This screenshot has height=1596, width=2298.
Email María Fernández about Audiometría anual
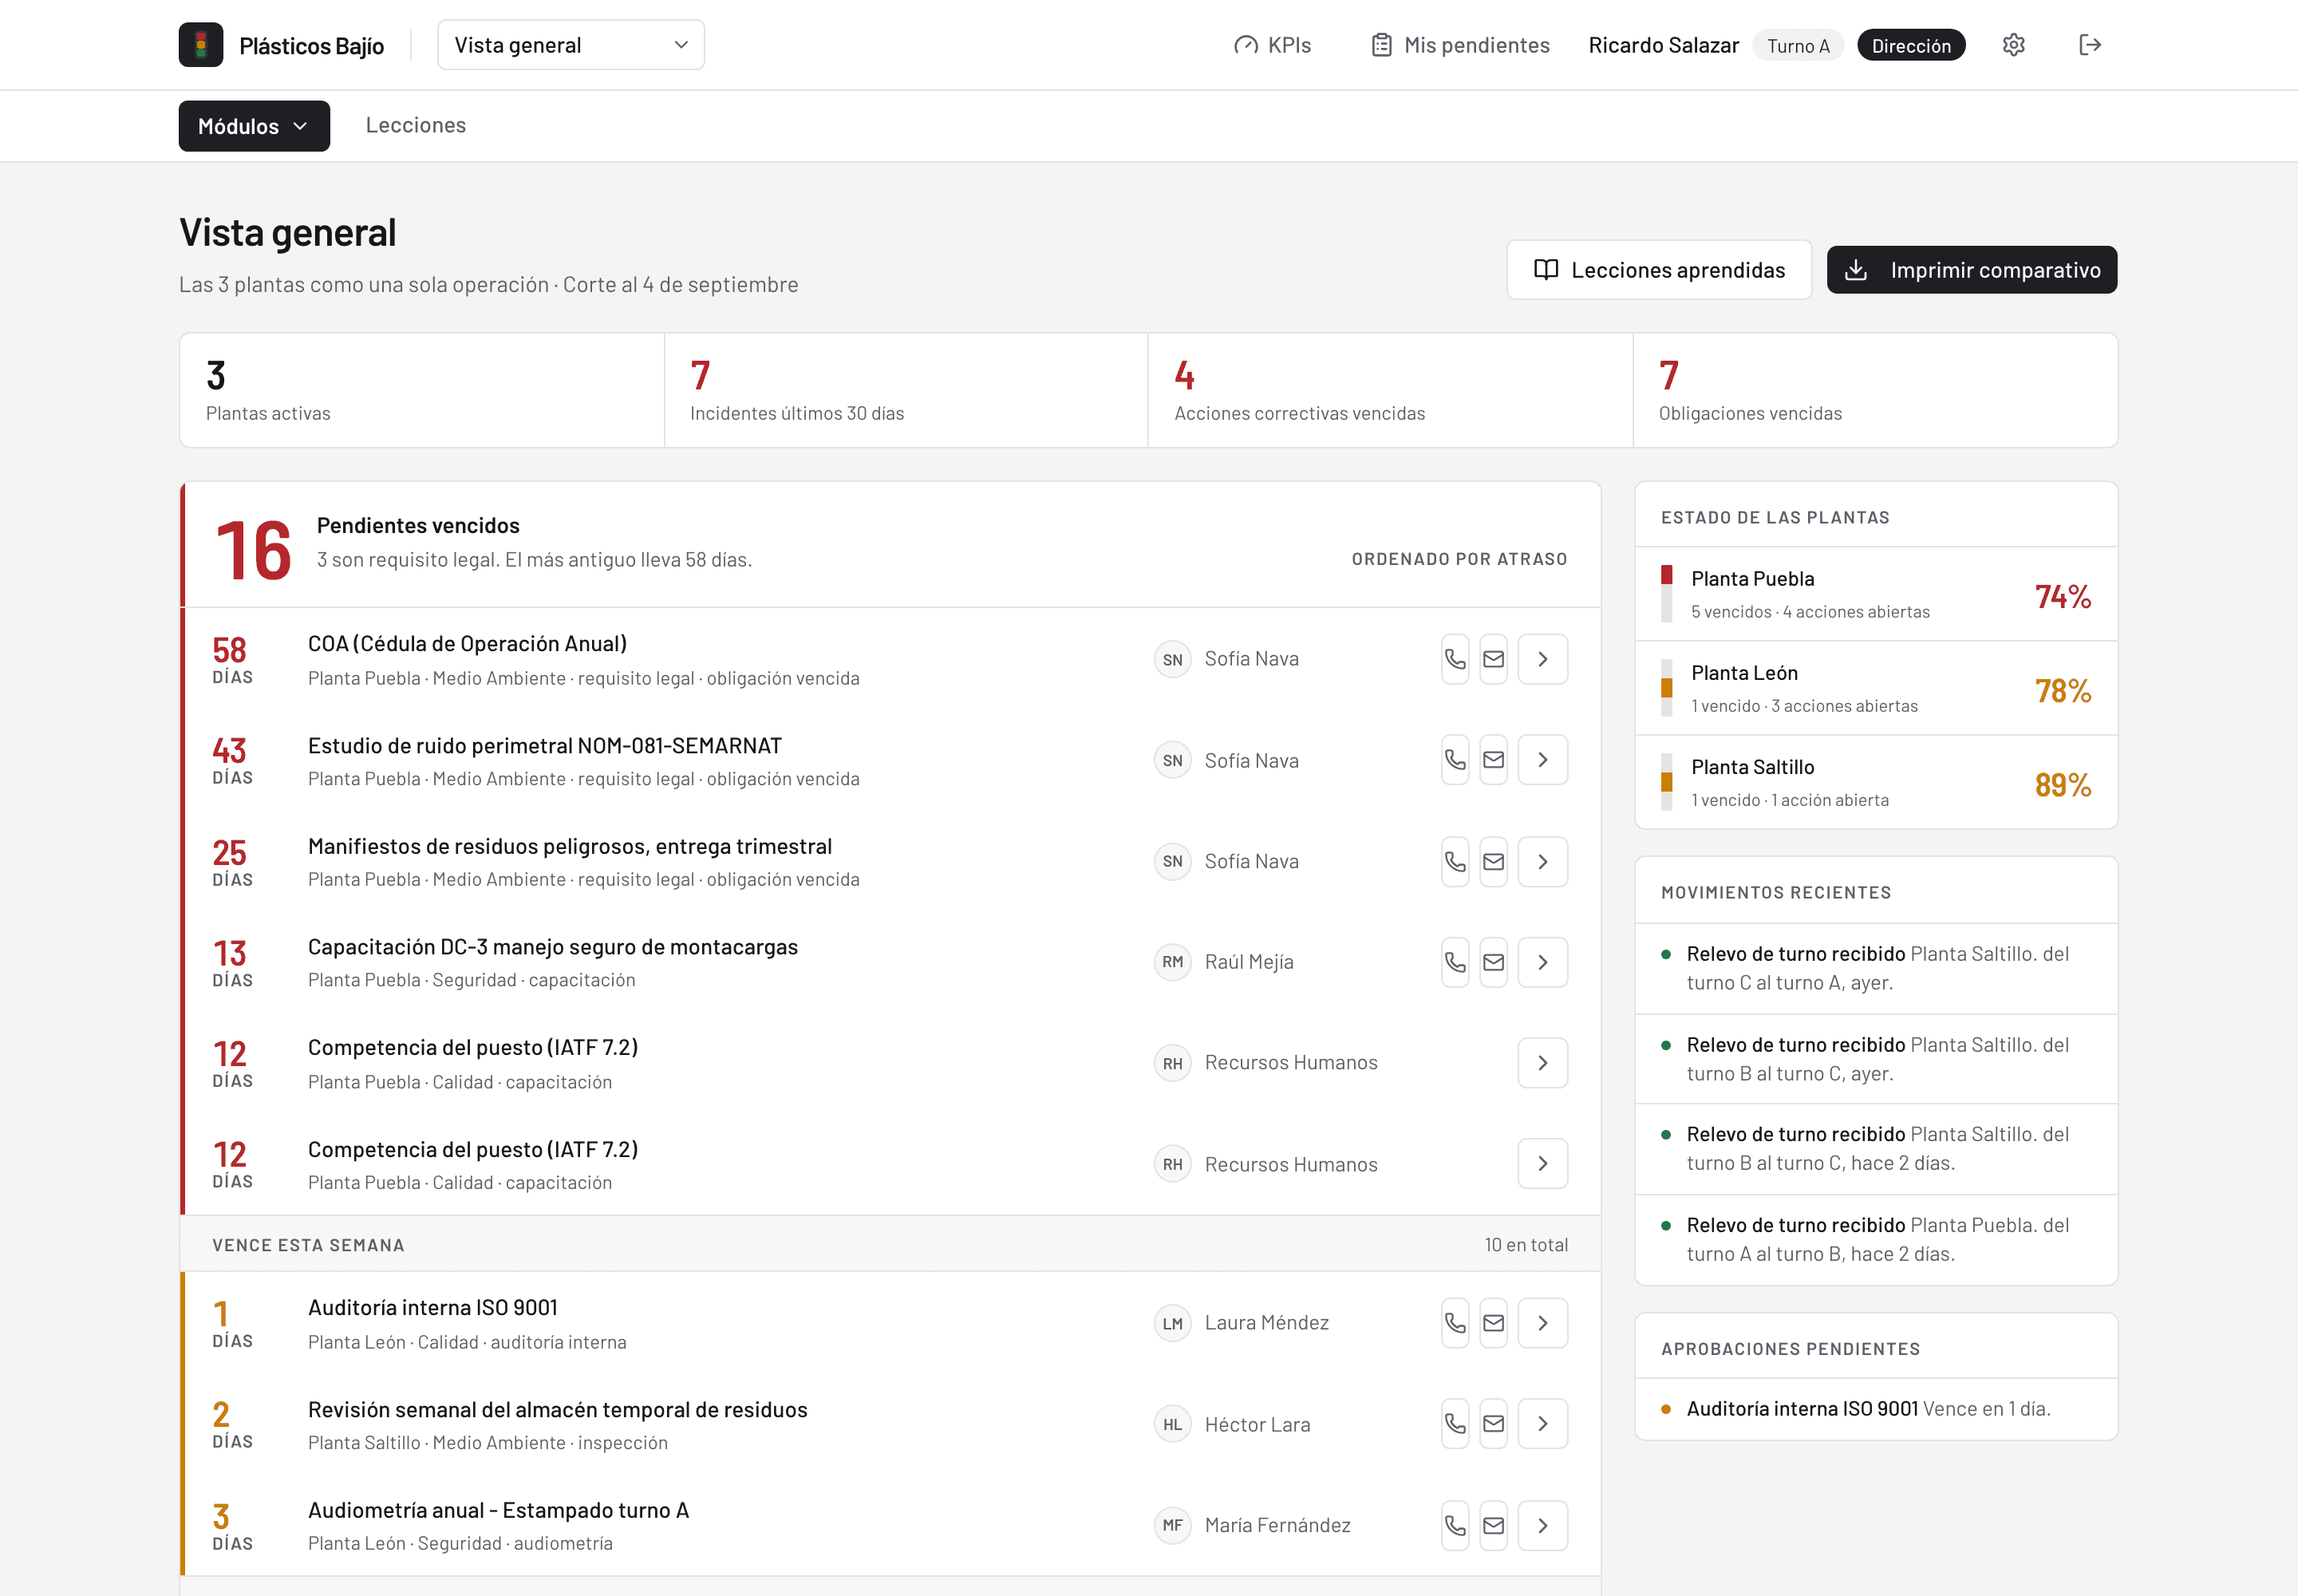pyautogui.click(x=1493, y=1526)
